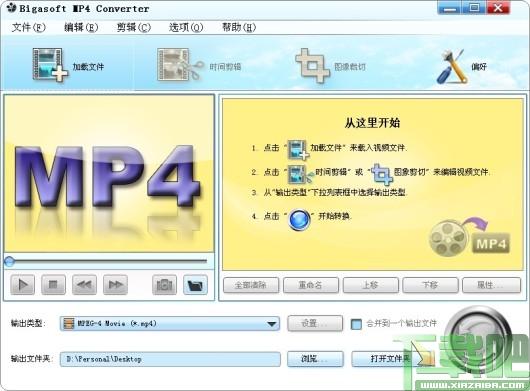Click the 重命名 rename button
Screen dimensions: 530x391
(311, 285)
